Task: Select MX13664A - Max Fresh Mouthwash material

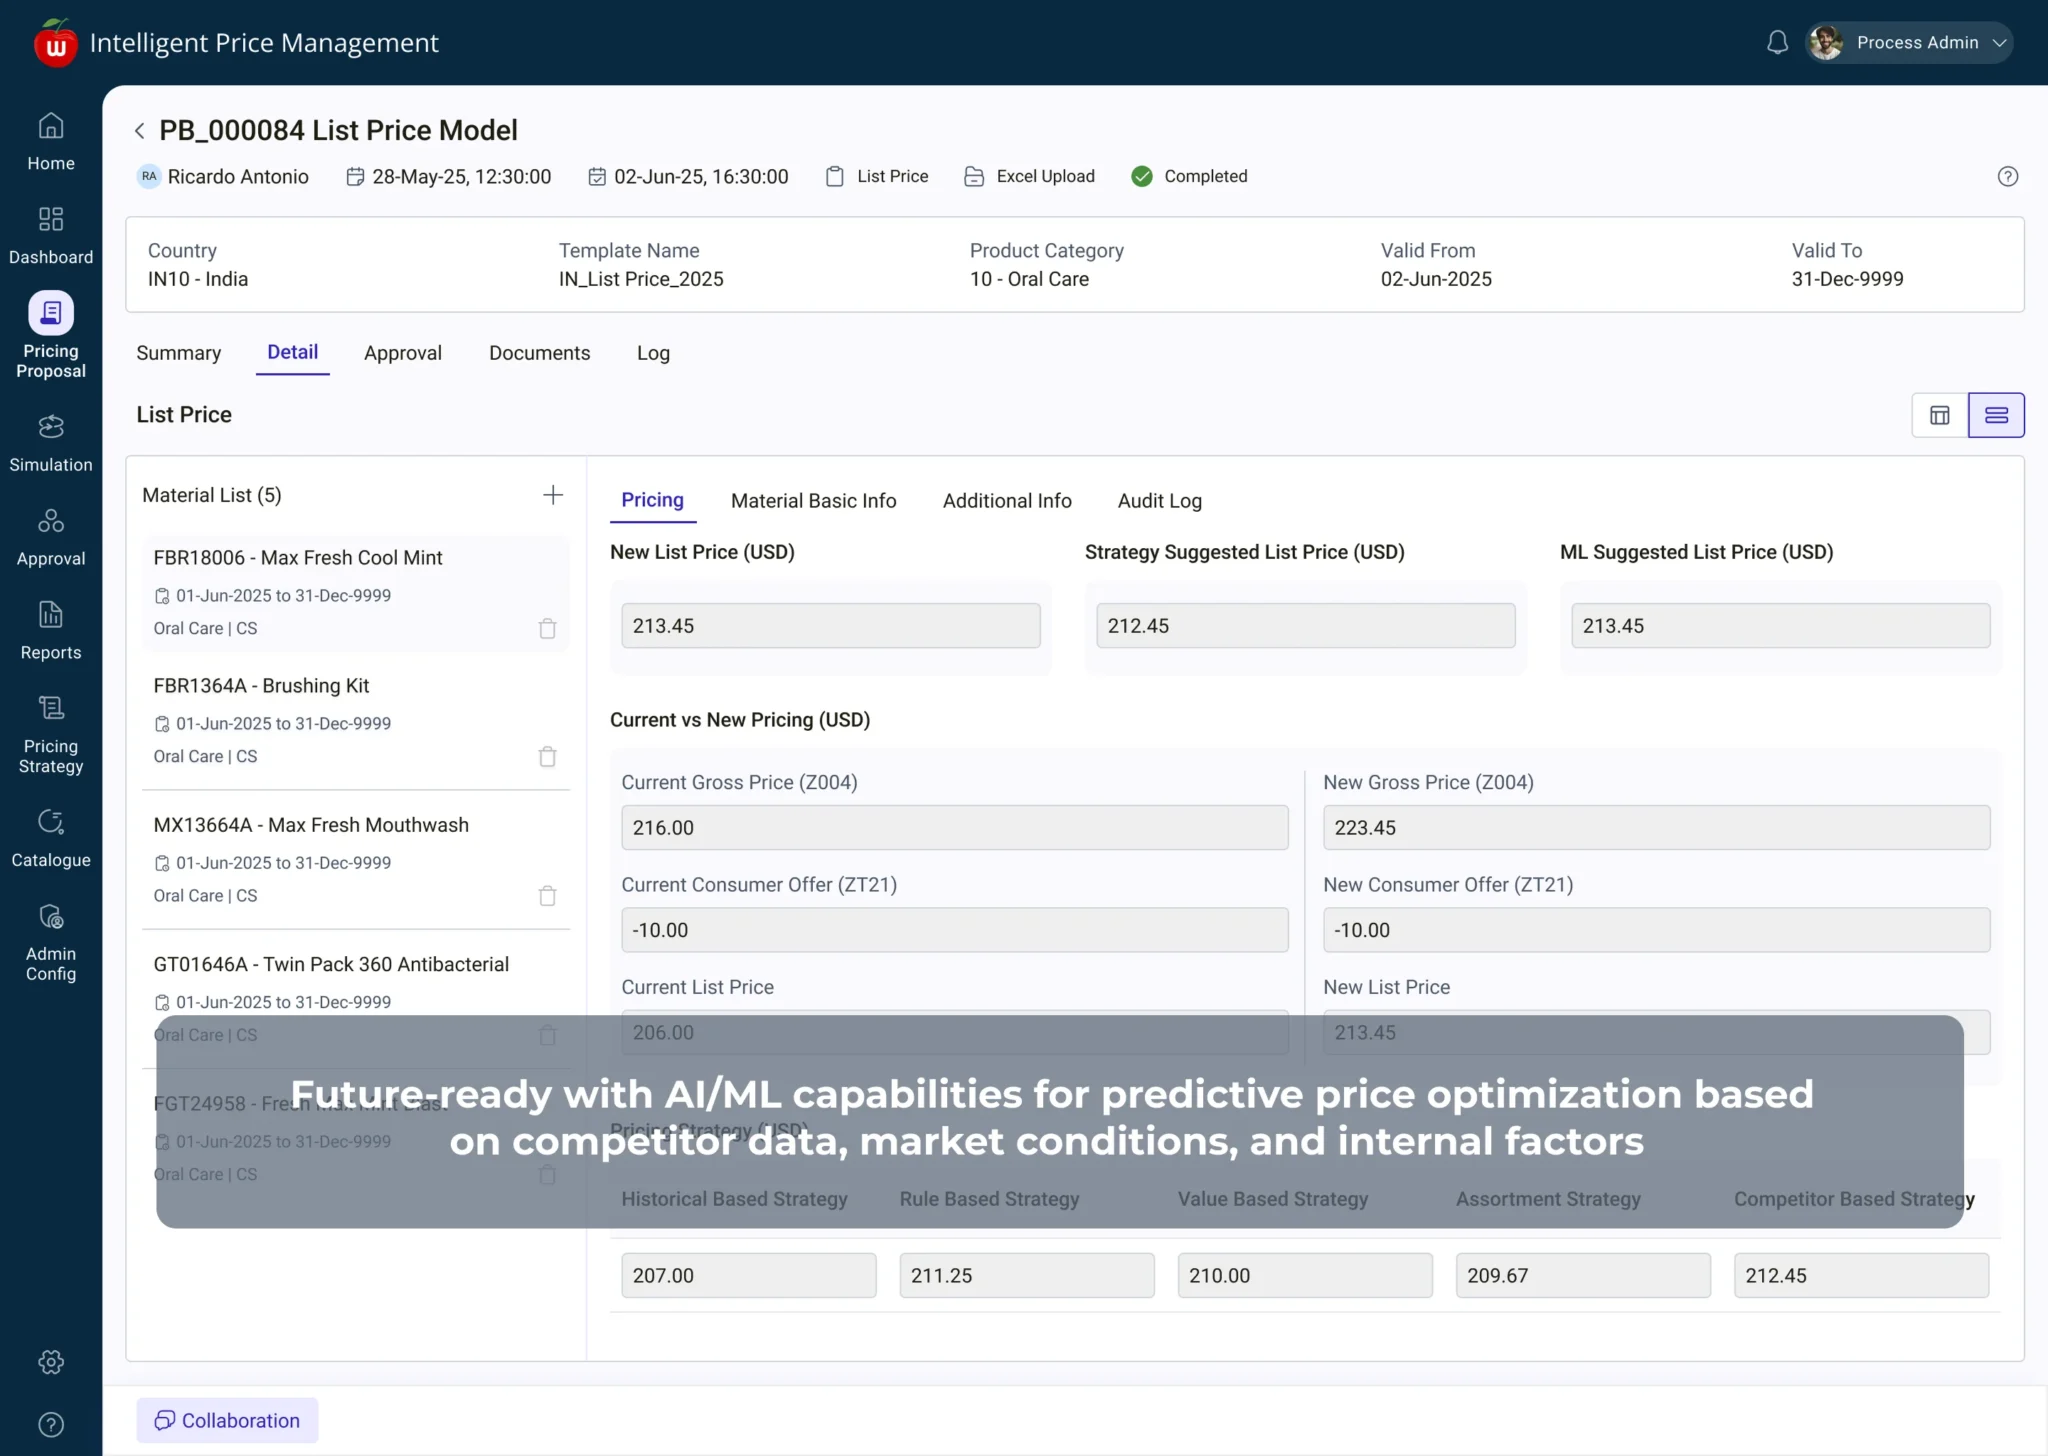Action: [x=356, y=860]
